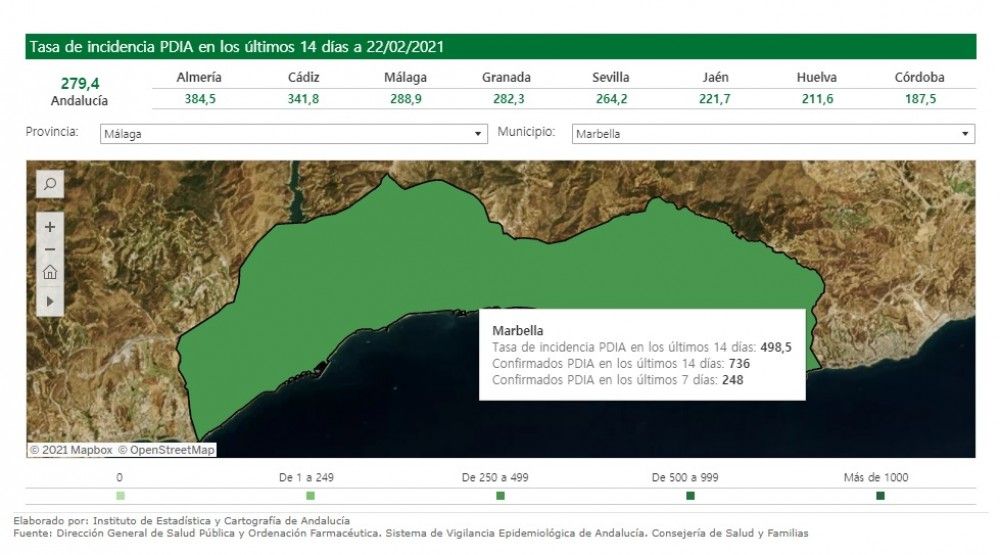Image resolution: width=1000 pixels, height=555 pixels.
Task: Select the Jaén province header
Action: 715,77
